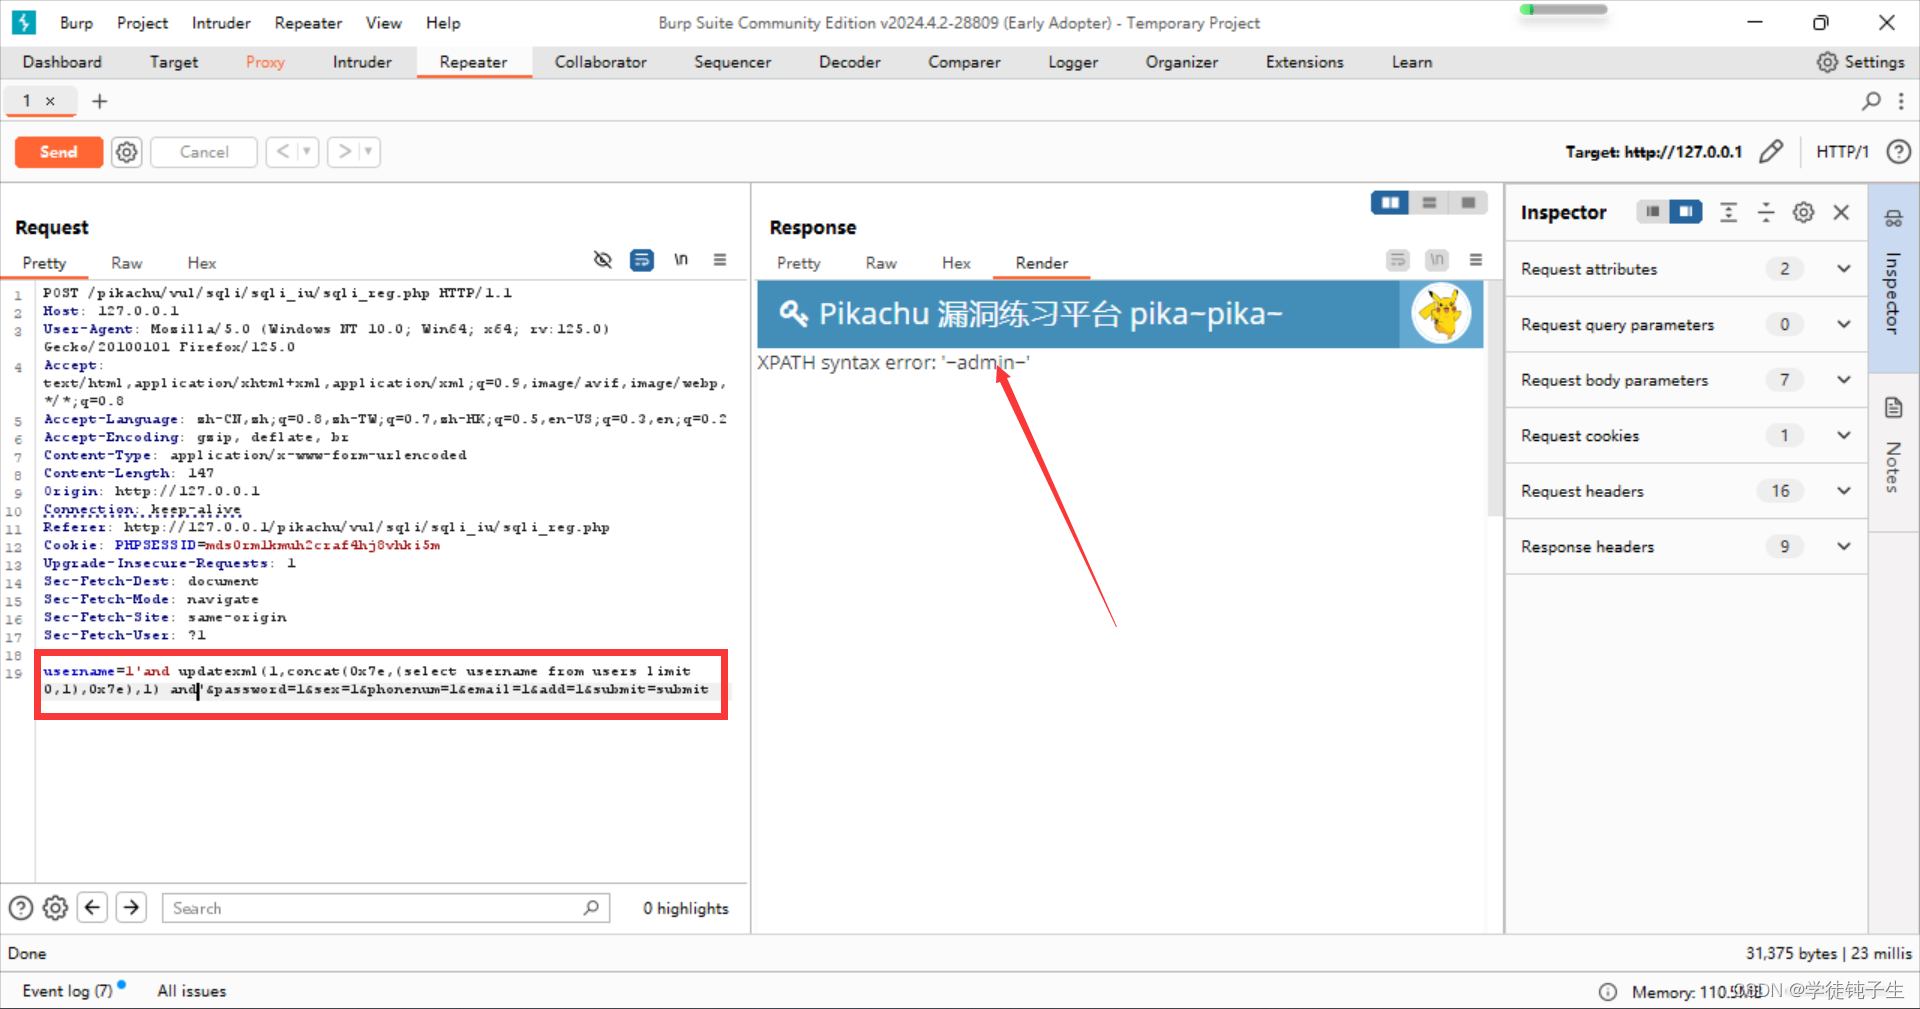Select request Raw view tab
The image size is (1920, 1009).
pos(126,263)
